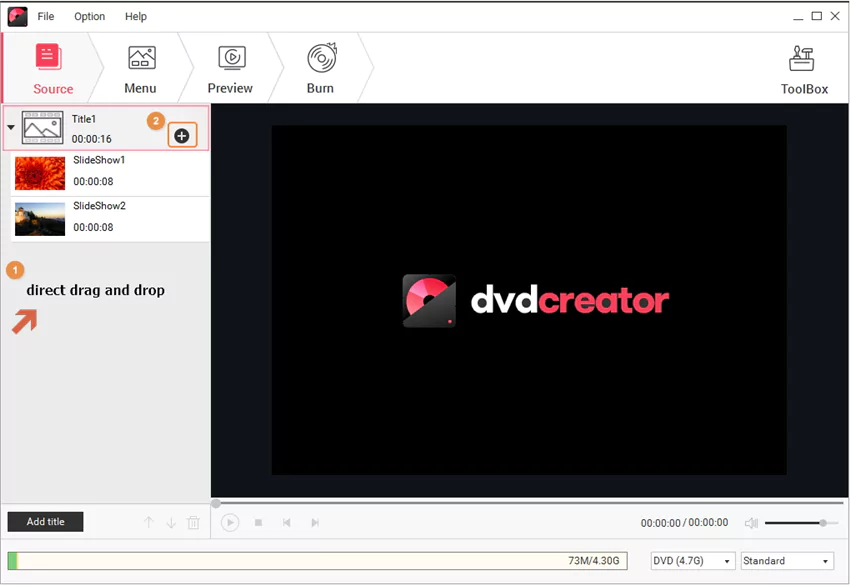Switch to the Source tab

pos(53,68)
